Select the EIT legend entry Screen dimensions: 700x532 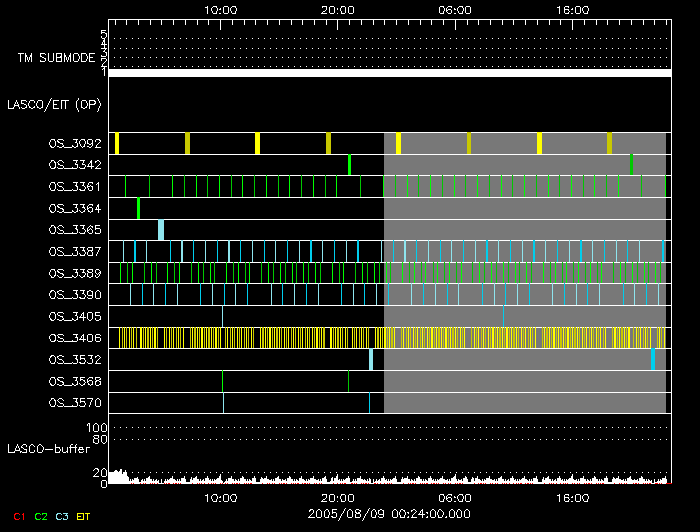(x=83, y=516)
